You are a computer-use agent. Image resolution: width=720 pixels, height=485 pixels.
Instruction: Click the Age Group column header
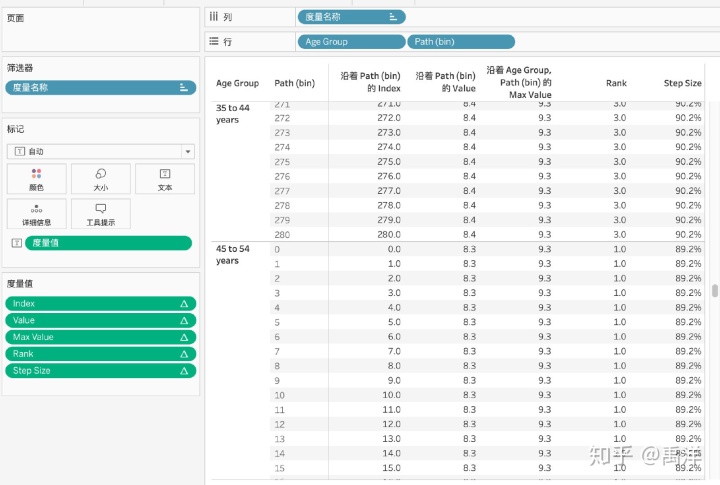coord(238,83)
